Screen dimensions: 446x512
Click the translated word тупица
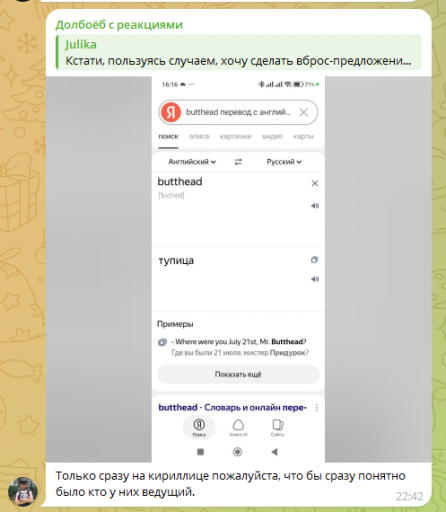[x=176, y=260]
